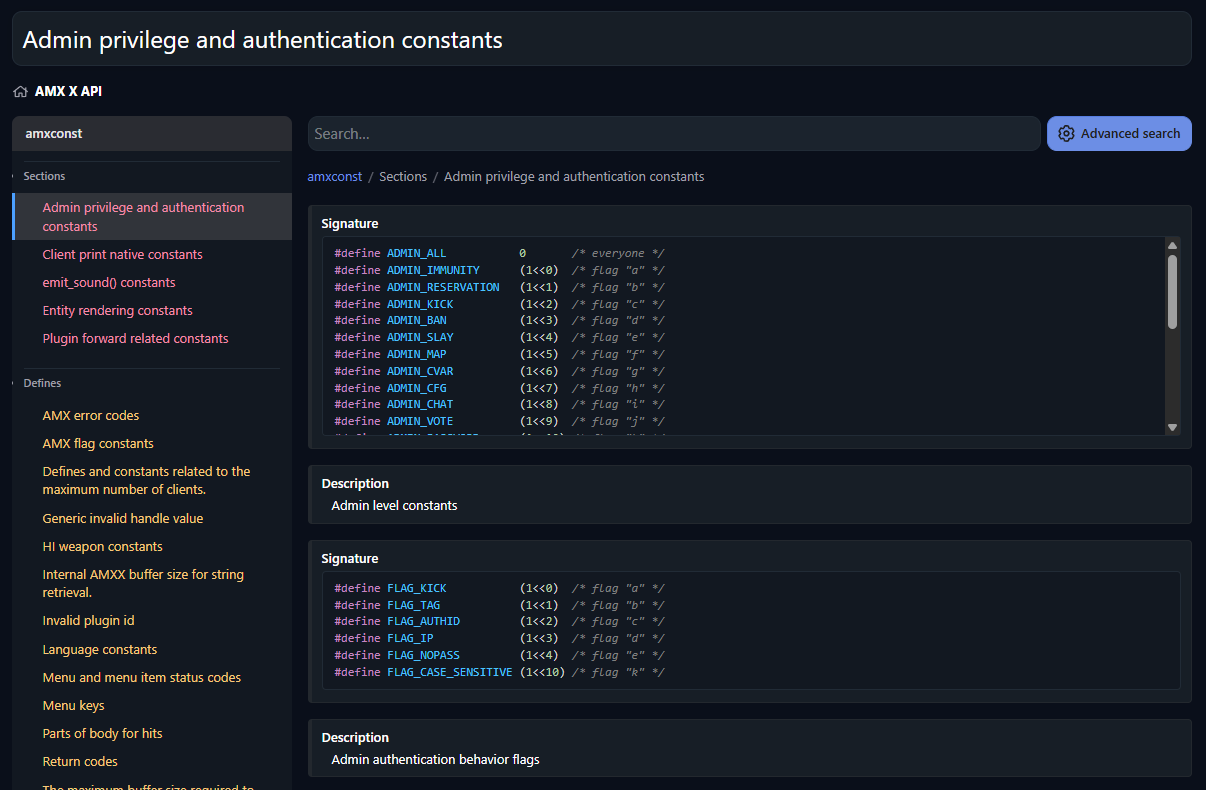Select Client print native constants section
The width and height of the screenshot is (1206, 790).
point(122,255)
